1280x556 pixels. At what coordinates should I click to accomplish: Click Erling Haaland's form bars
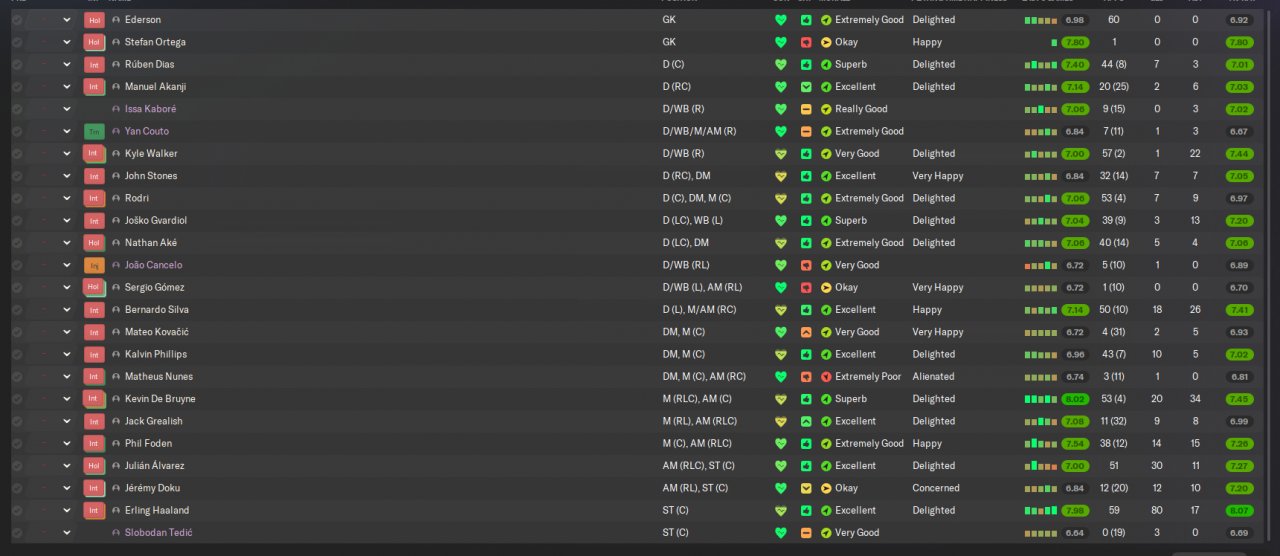(x=1040, y=510)
